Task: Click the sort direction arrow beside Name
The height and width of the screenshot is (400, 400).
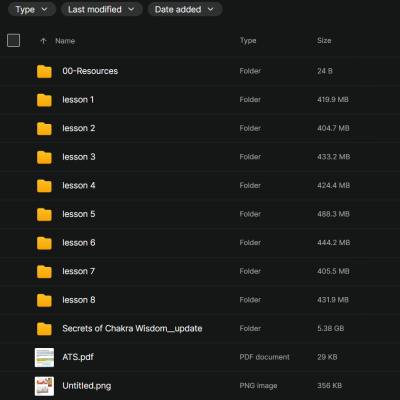Action: pos(43,41)
